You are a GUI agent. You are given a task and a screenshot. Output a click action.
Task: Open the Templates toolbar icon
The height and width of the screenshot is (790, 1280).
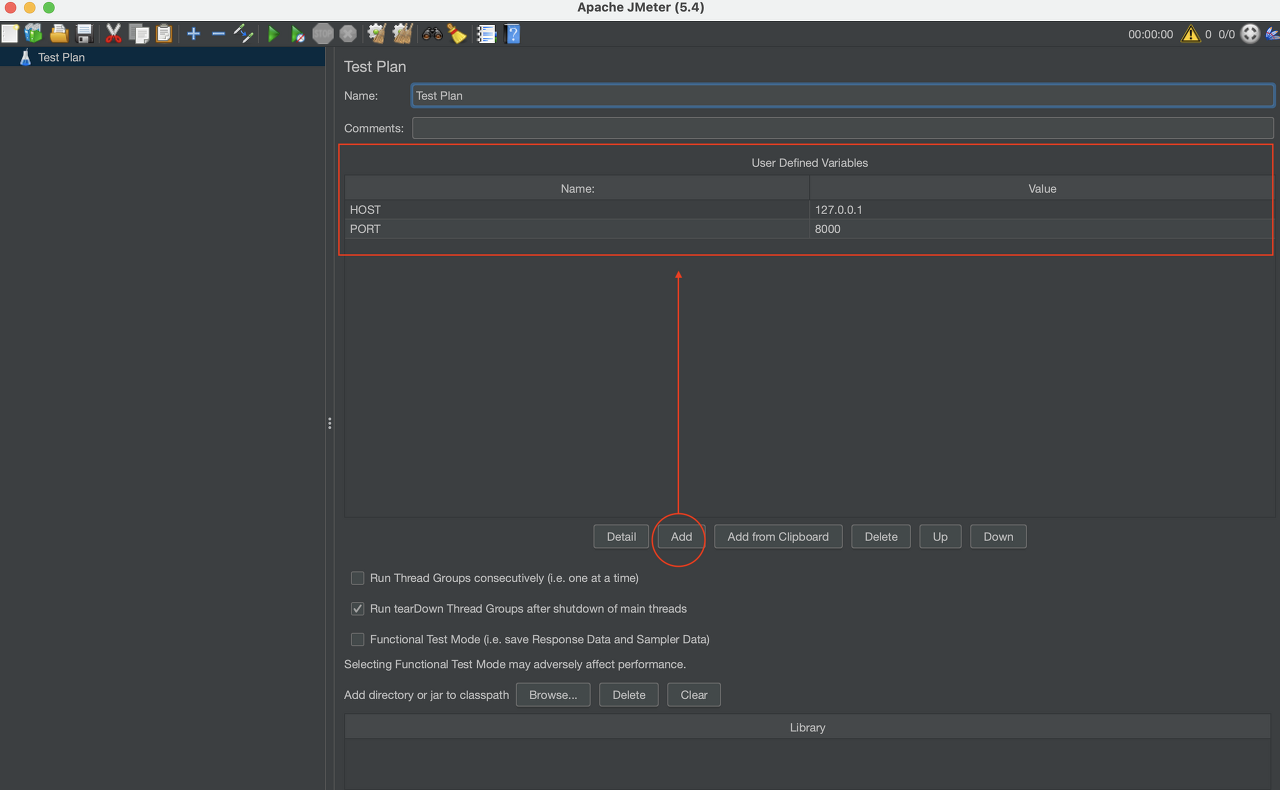tap(34, 34)
